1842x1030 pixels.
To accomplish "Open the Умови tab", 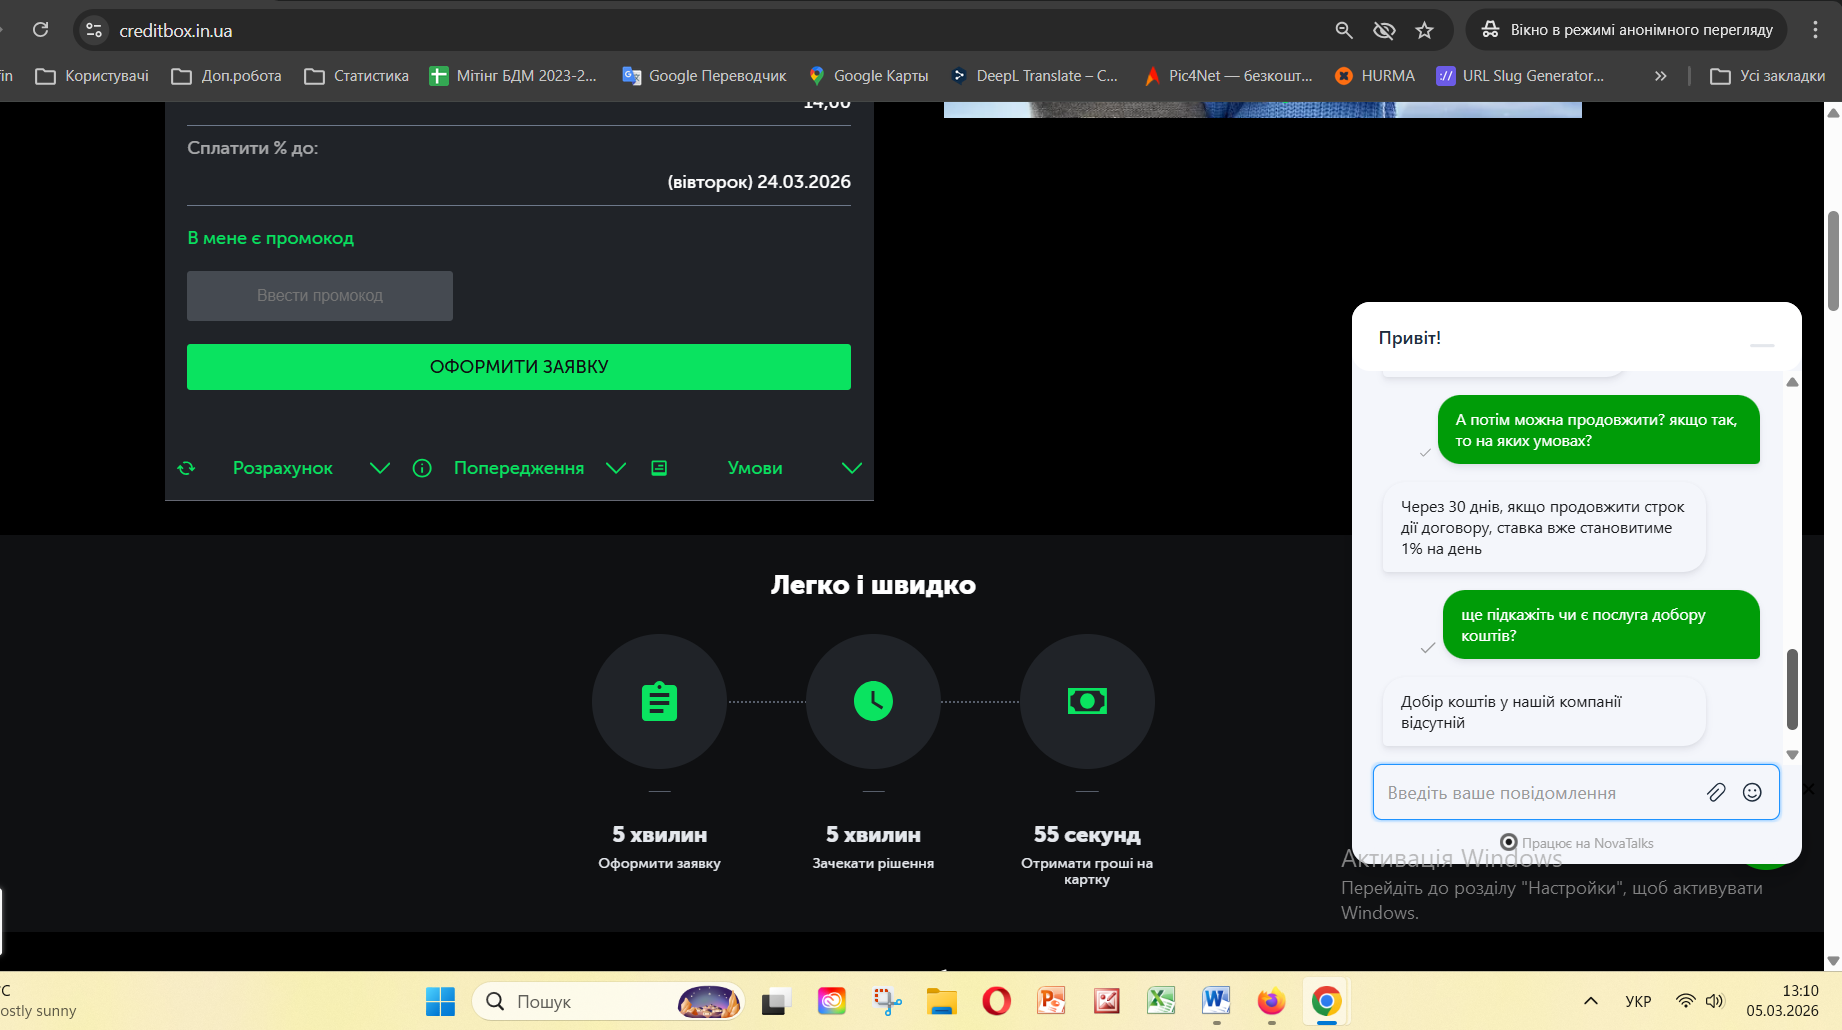I will (x=755, y=468).
